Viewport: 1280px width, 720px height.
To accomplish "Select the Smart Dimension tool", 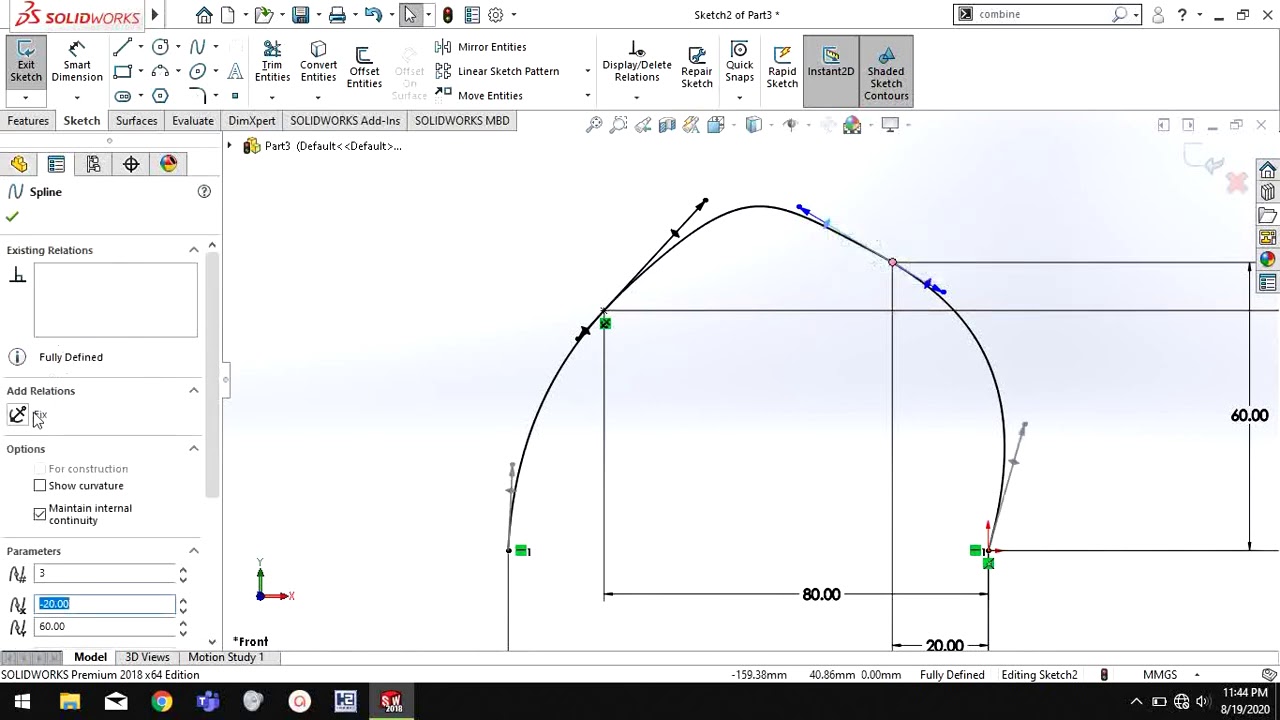I will 77,62.
